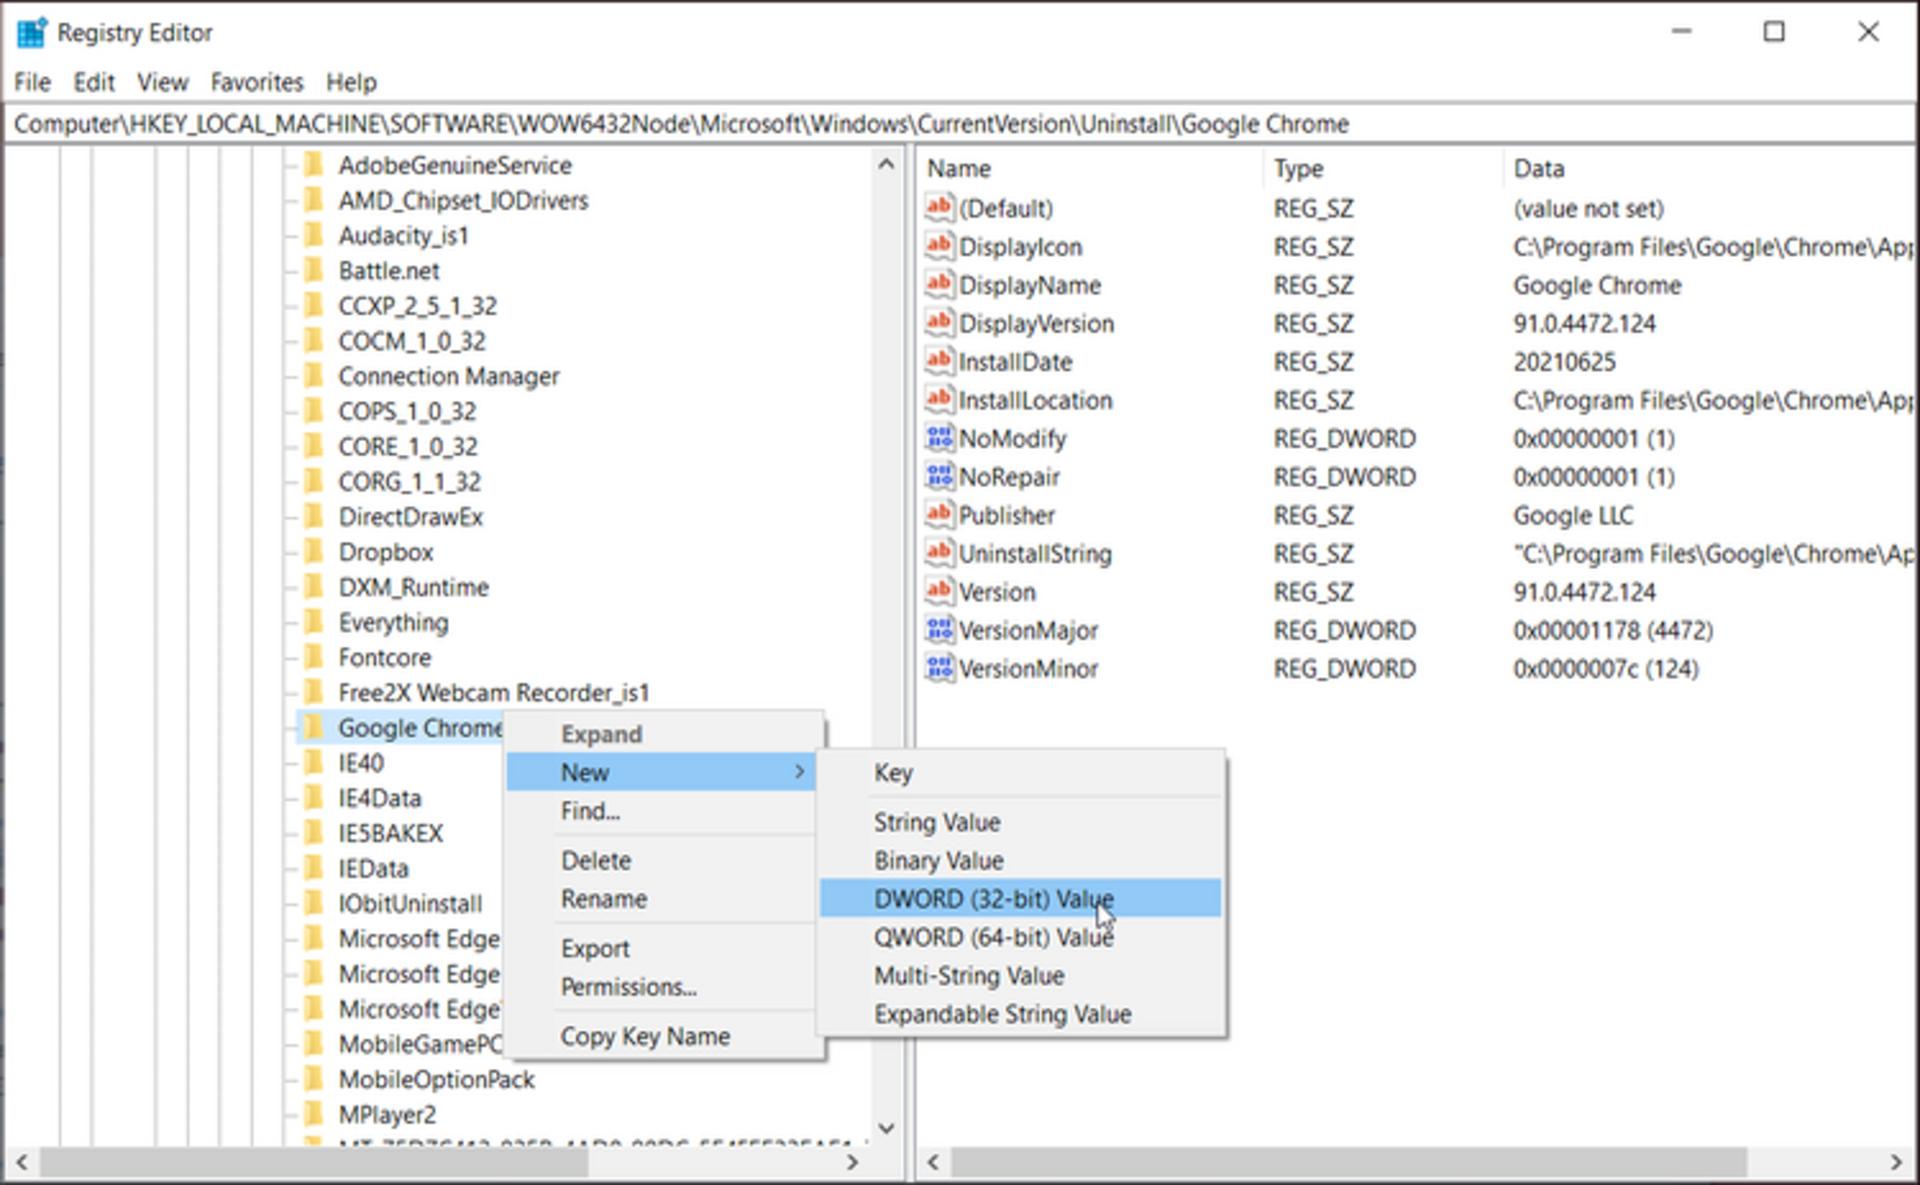
Task: Click the Registry Editor app icon in title bar
Action: (x=32, y=32)
